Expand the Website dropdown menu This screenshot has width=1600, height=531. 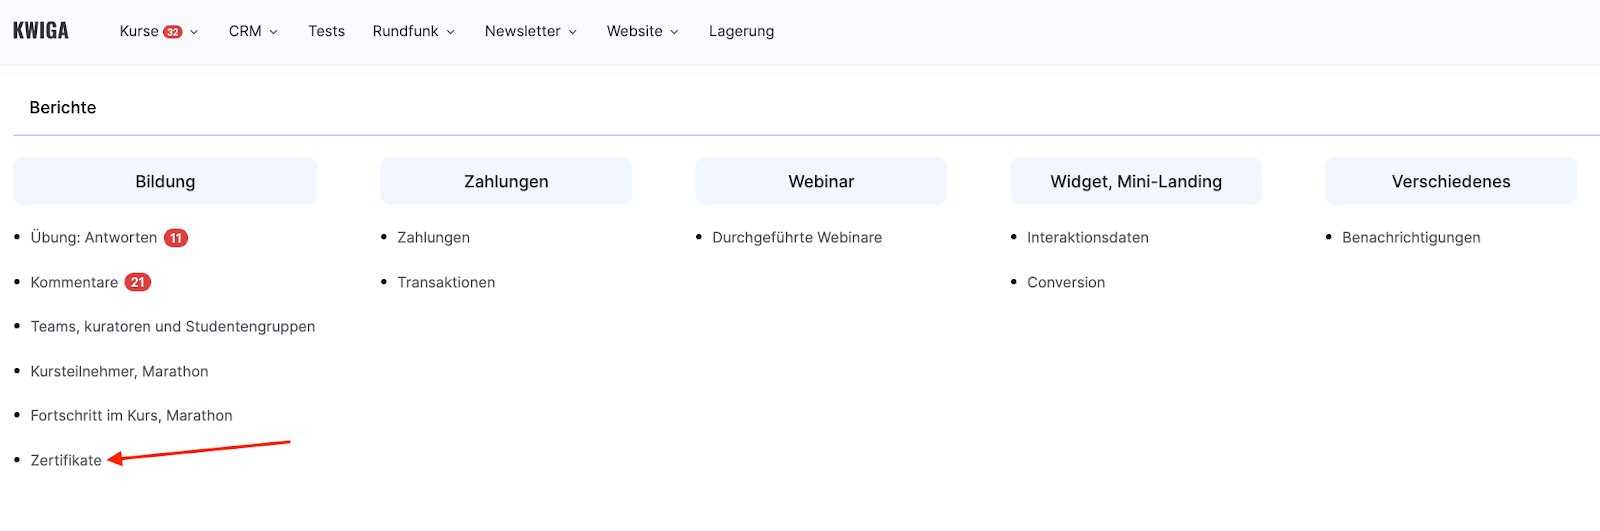(x=642, y=31)
